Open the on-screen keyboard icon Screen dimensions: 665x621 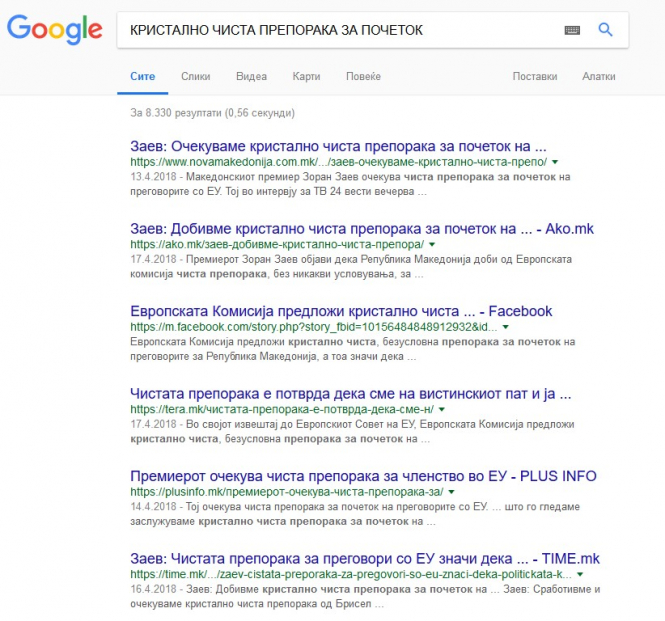coord(572,30)
